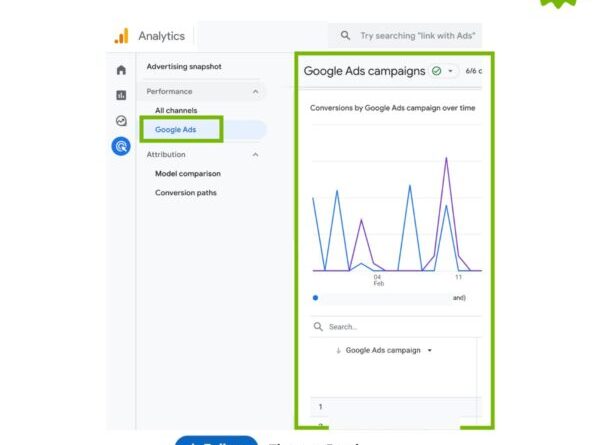
Task: Click the table Search... input field
Action: click(396, 327)
